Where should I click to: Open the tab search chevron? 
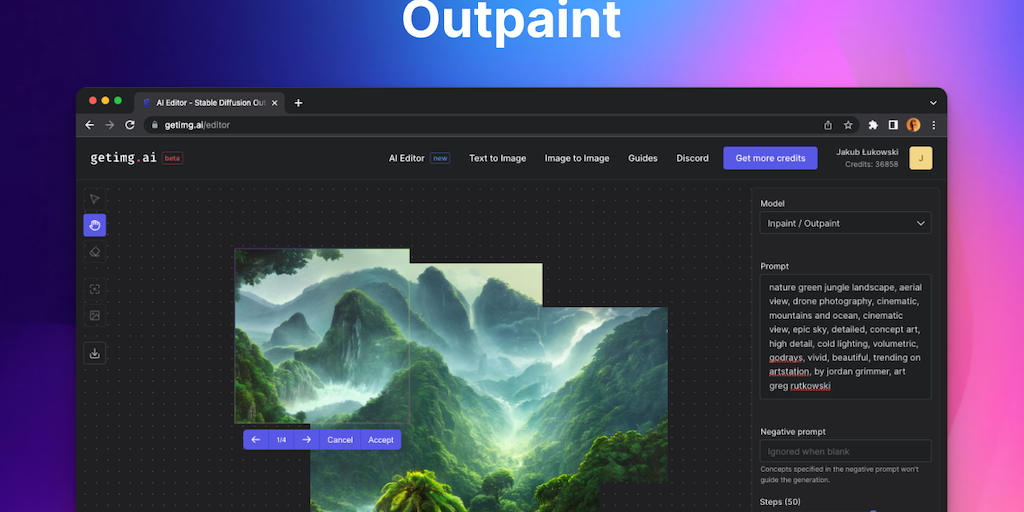pyautogui.click(x=933, y=103)
